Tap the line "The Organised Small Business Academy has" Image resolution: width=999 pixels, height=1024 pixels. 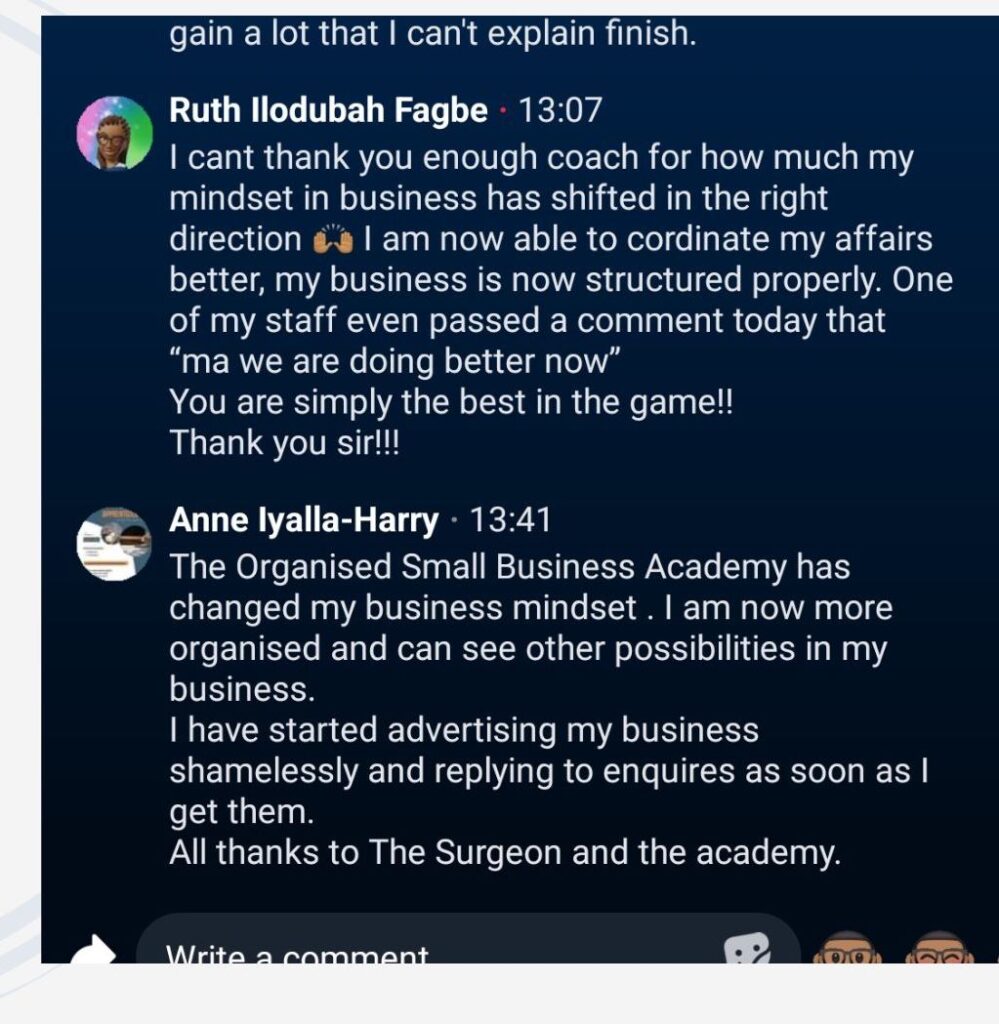[x=509, y=567]
